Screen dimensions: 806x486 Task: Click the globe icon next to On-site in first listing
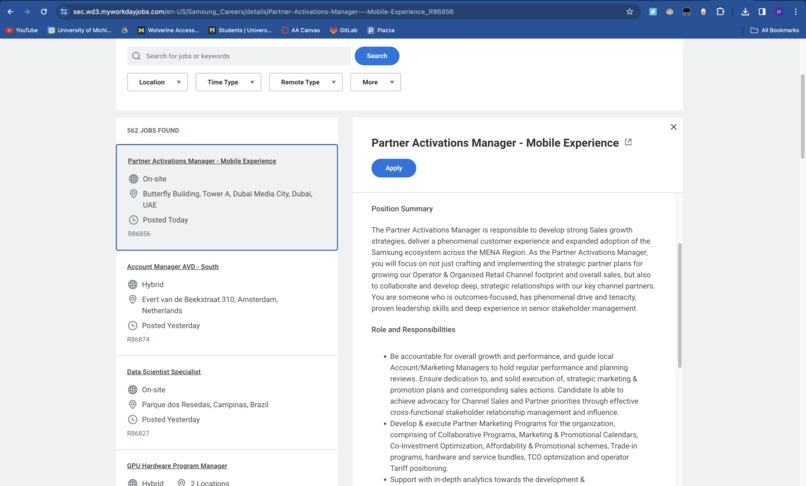[134, 179]
